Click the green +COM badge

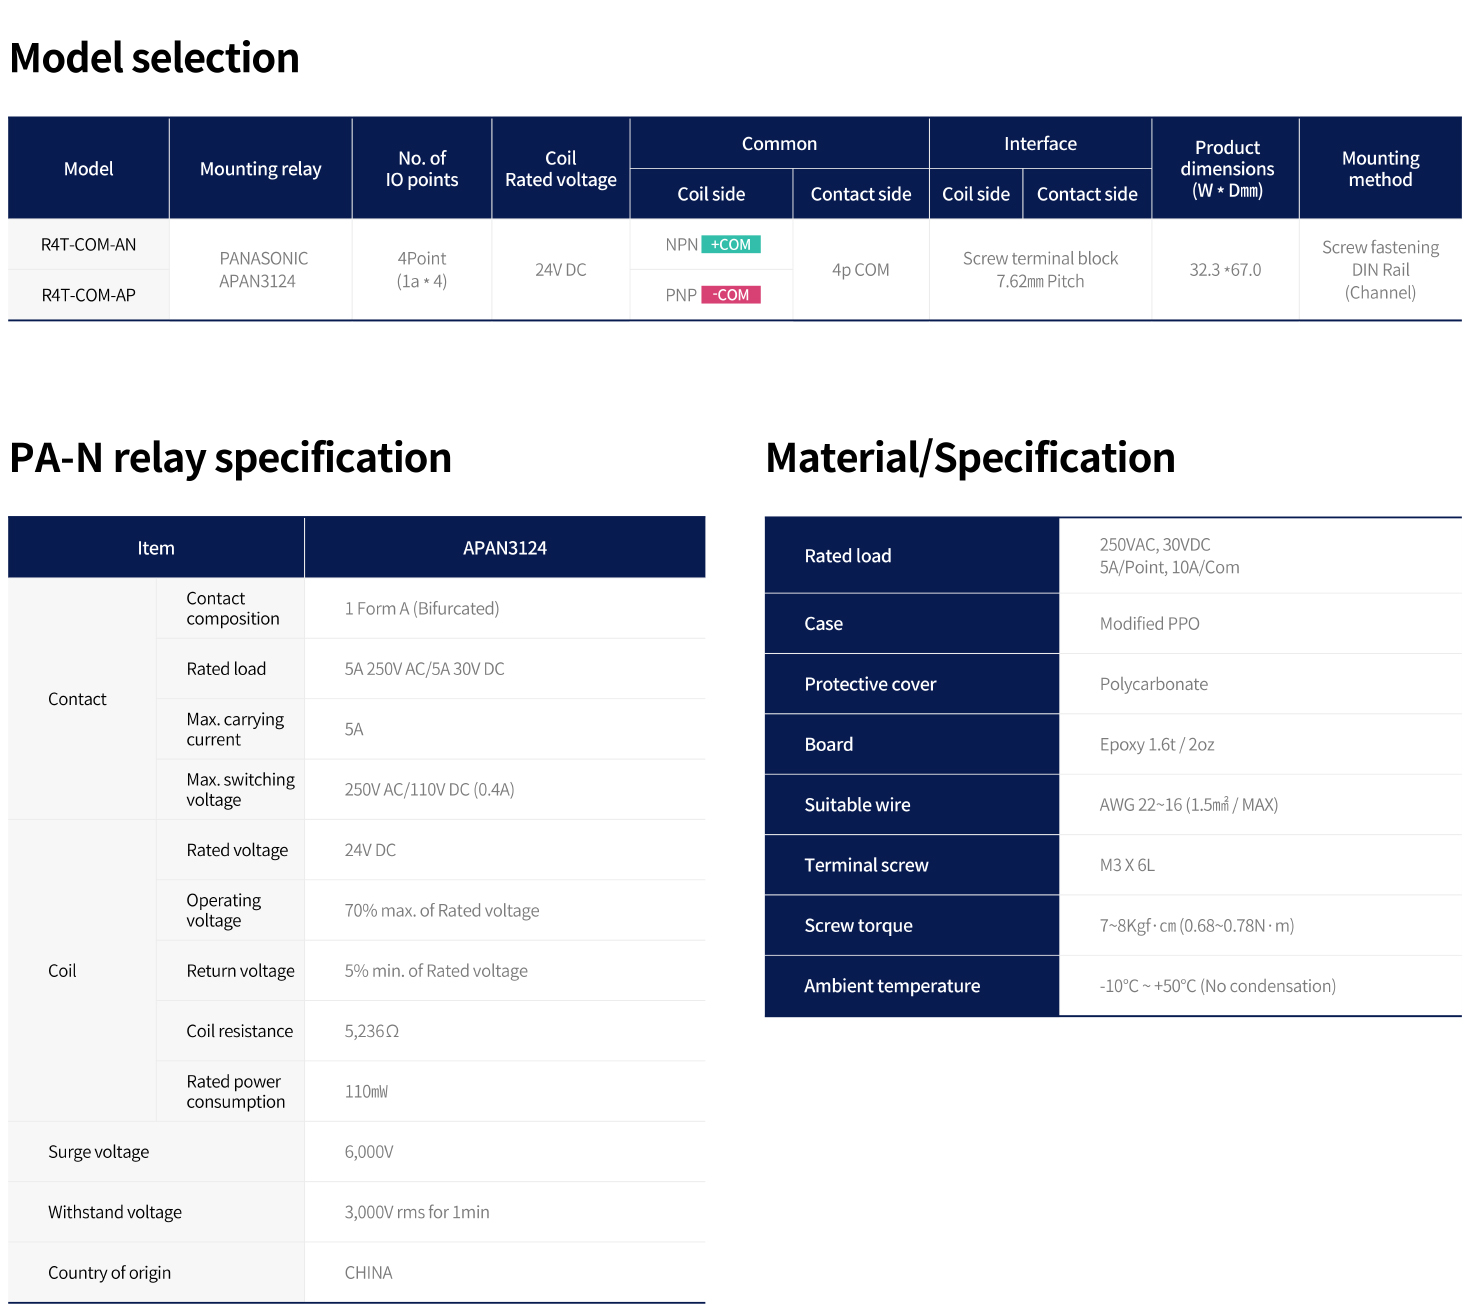coord(730,245)
